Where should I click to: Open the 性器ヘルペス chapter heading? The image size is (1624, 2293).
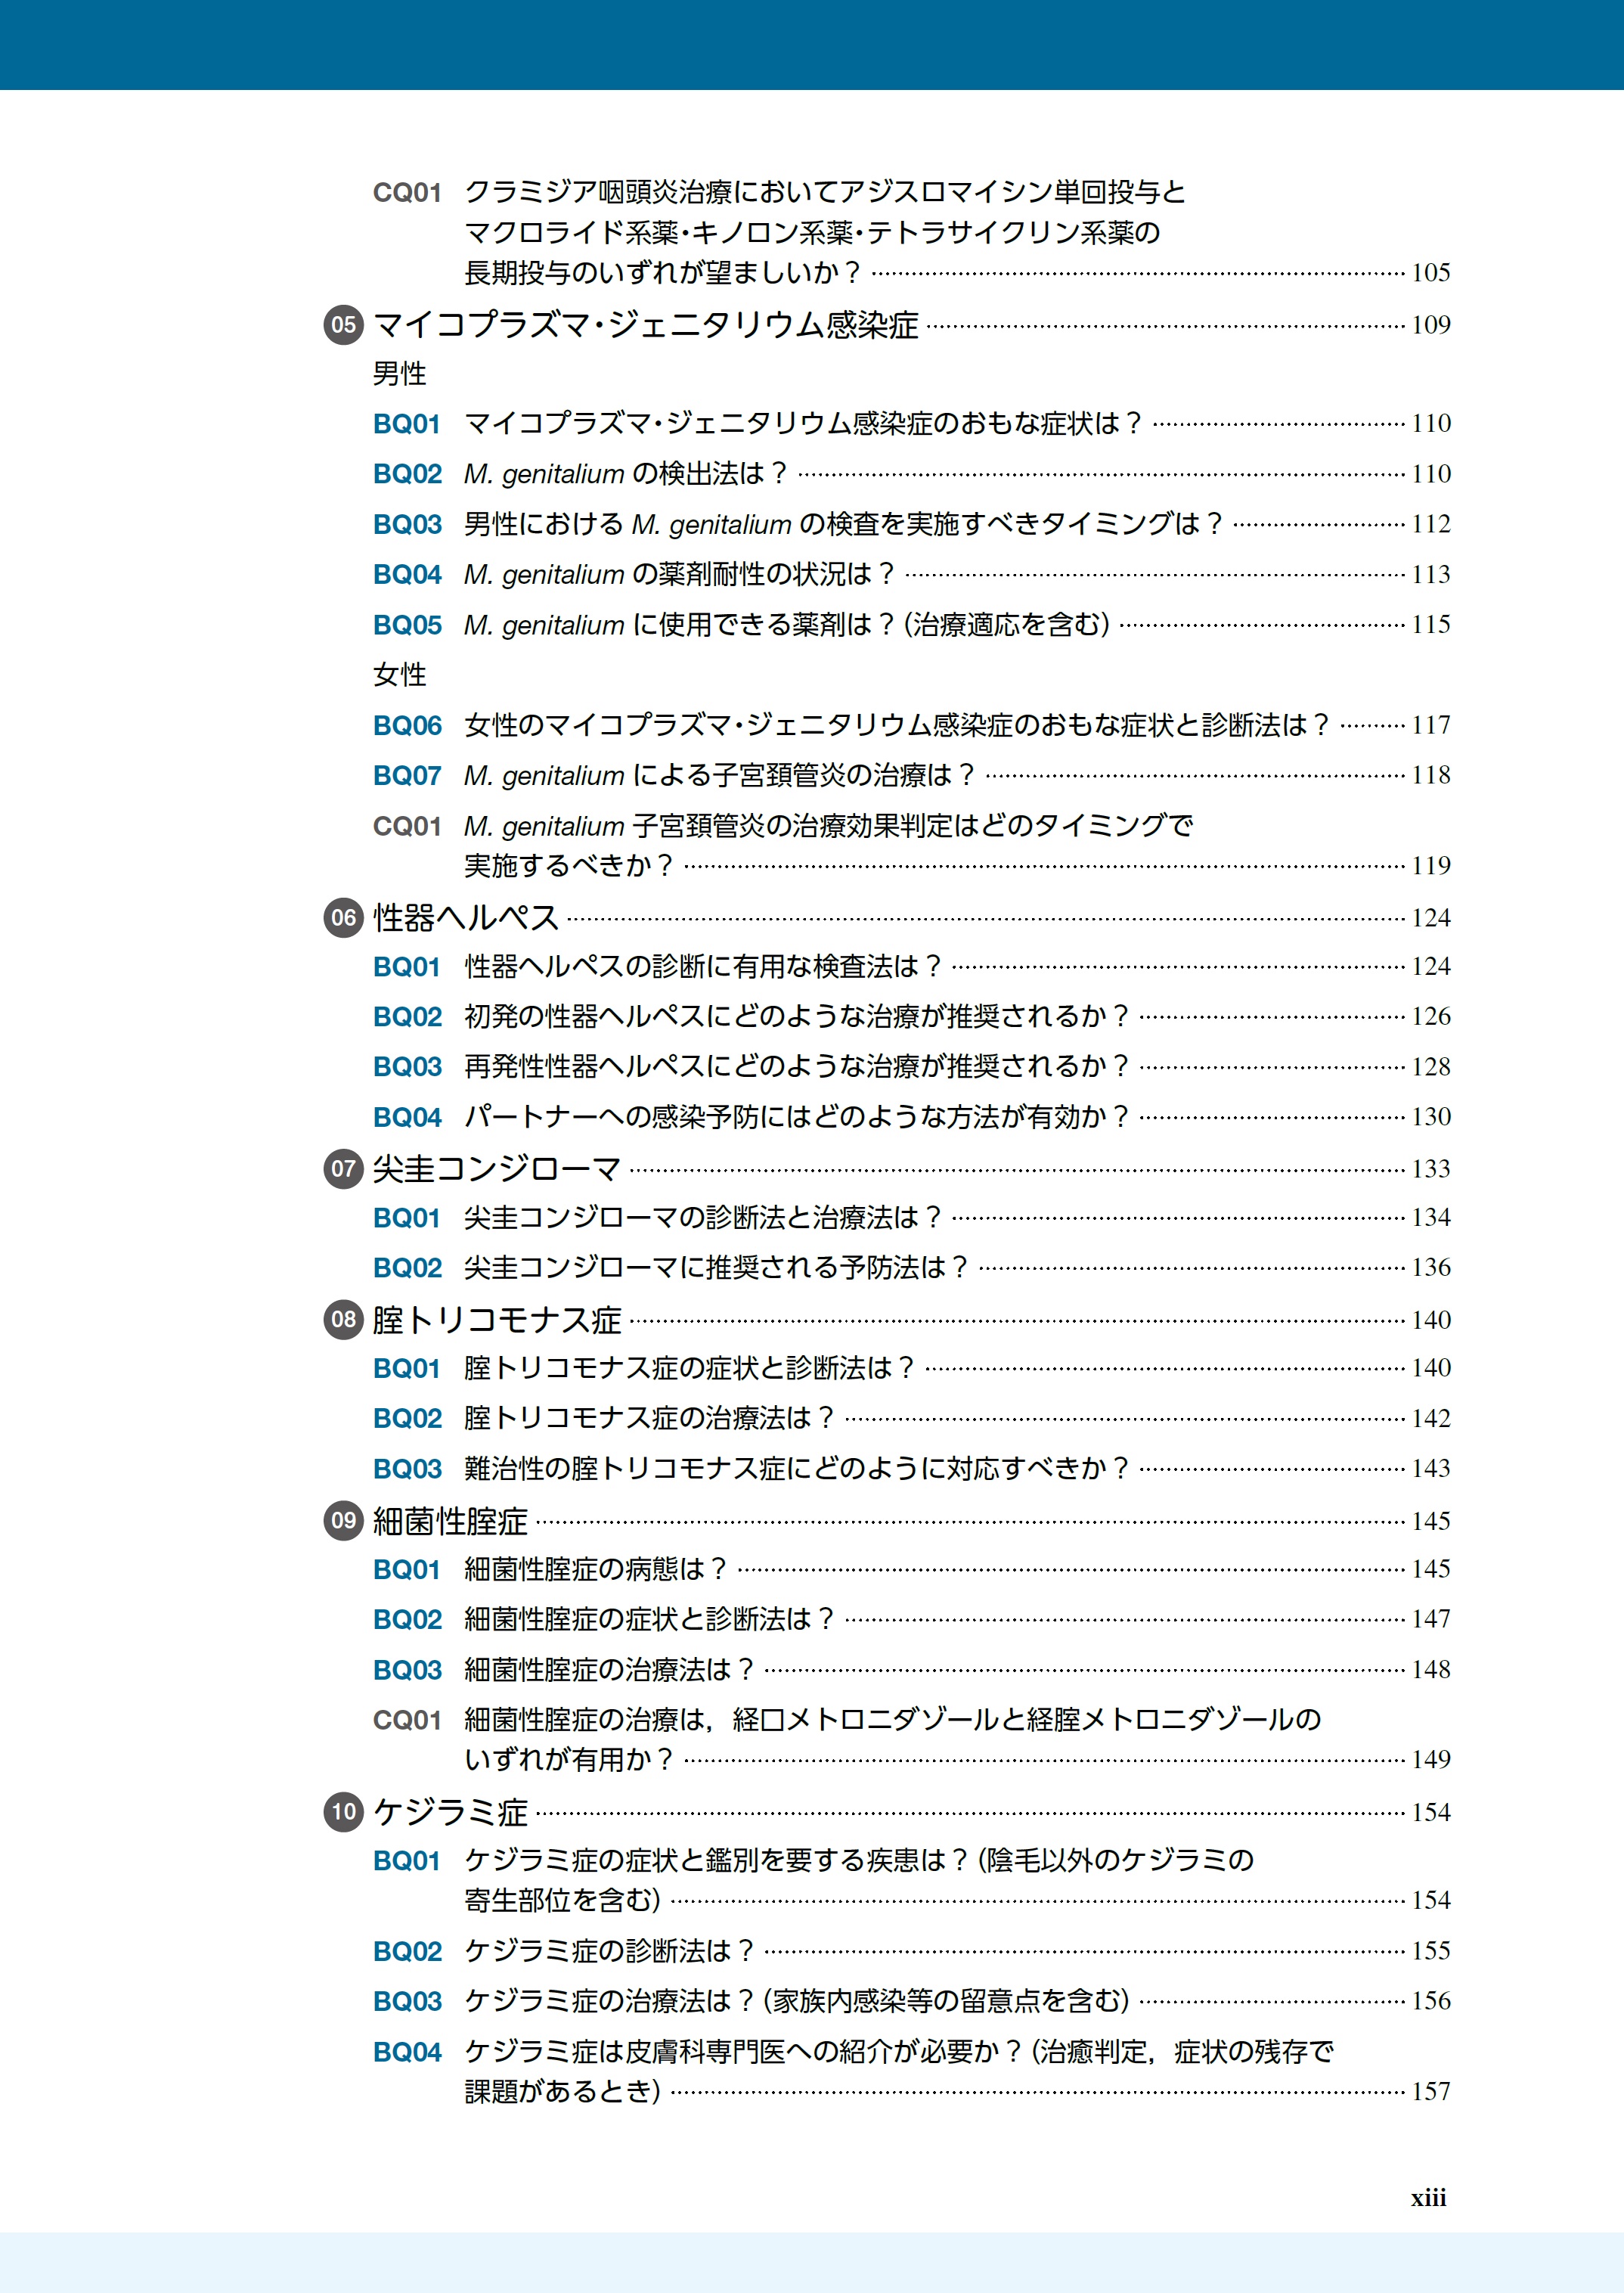tap(465, 918)
